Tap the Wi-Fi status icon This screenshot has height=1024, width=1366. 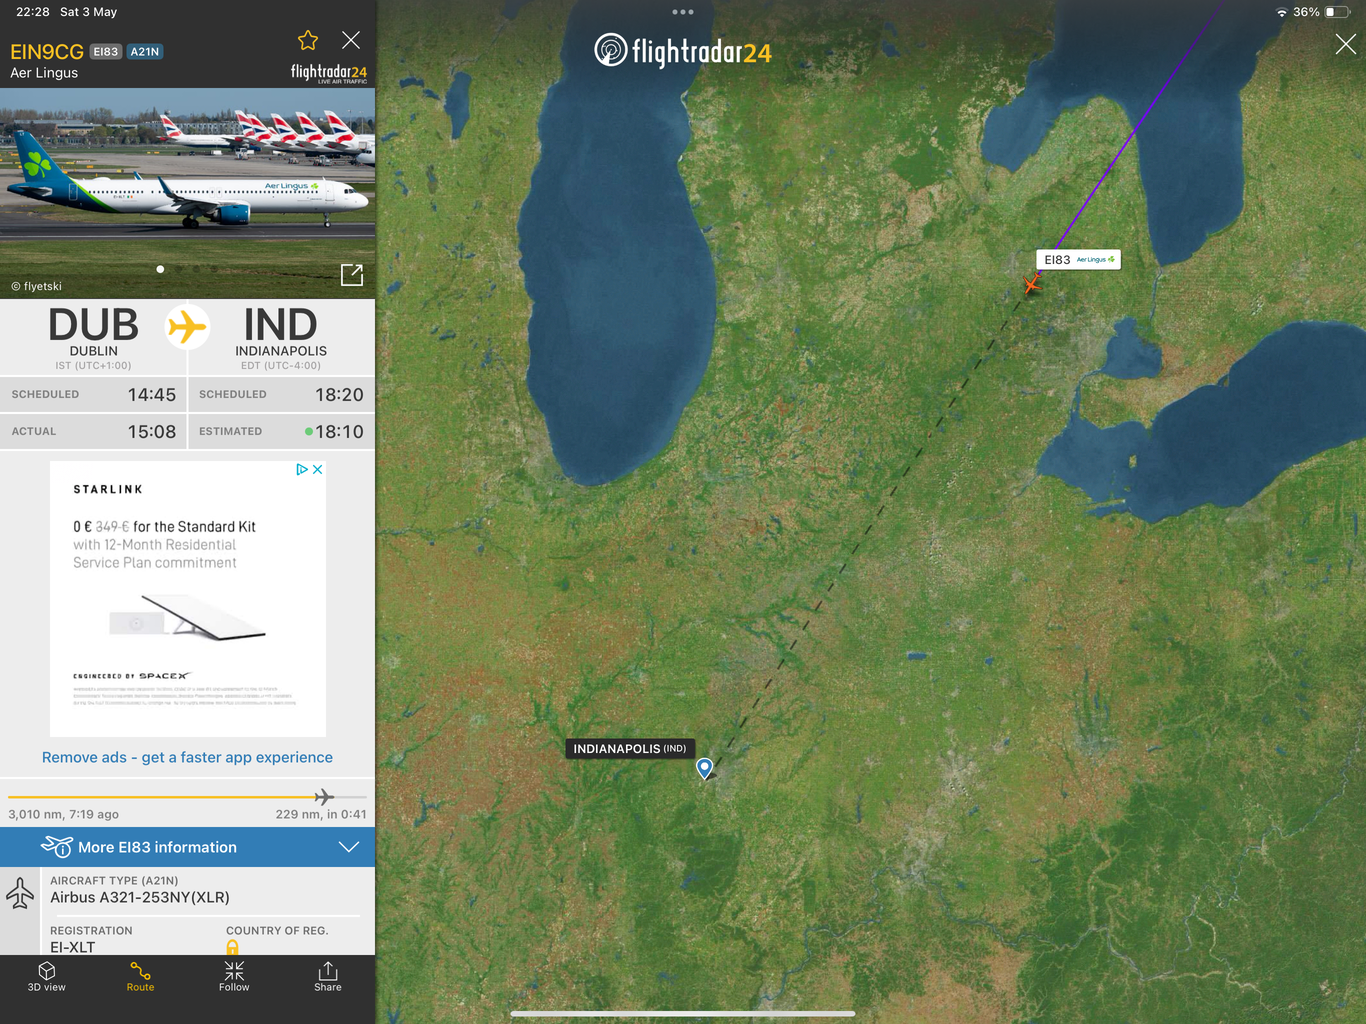click(1282, 12)
